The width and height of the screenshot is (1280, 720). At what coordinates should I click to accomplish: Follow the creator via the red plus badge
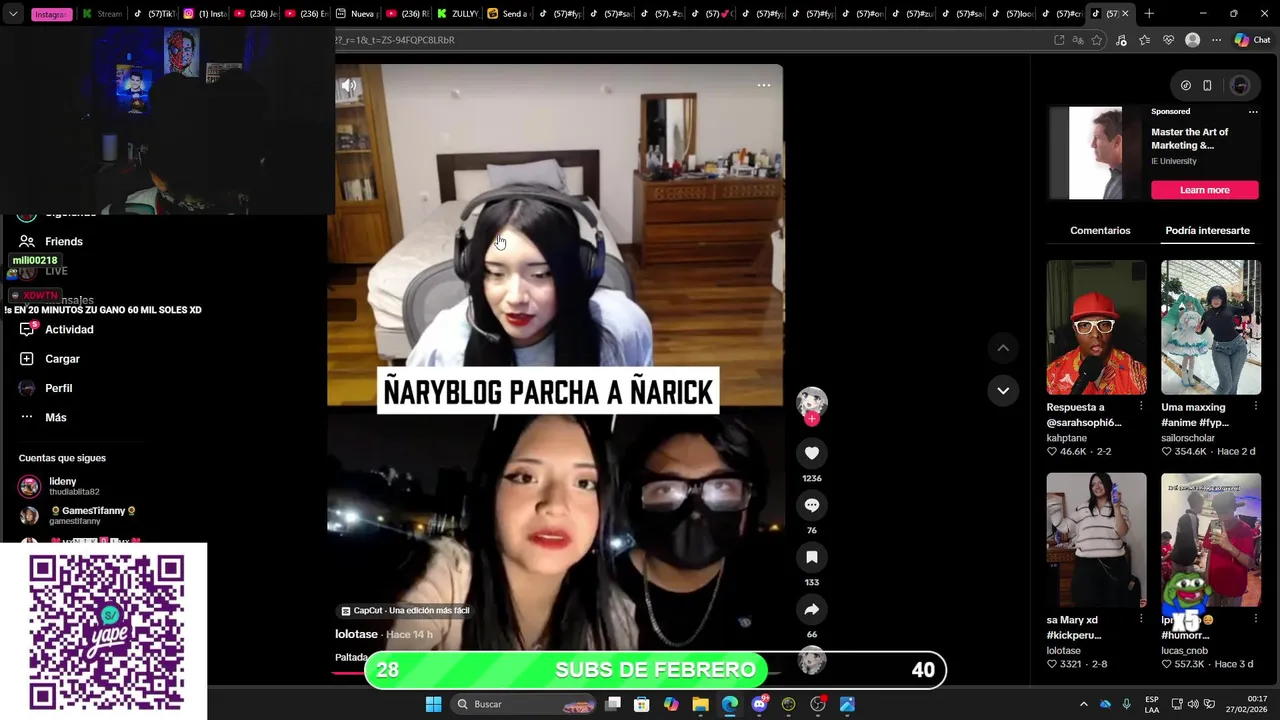(x=812, y=419)
